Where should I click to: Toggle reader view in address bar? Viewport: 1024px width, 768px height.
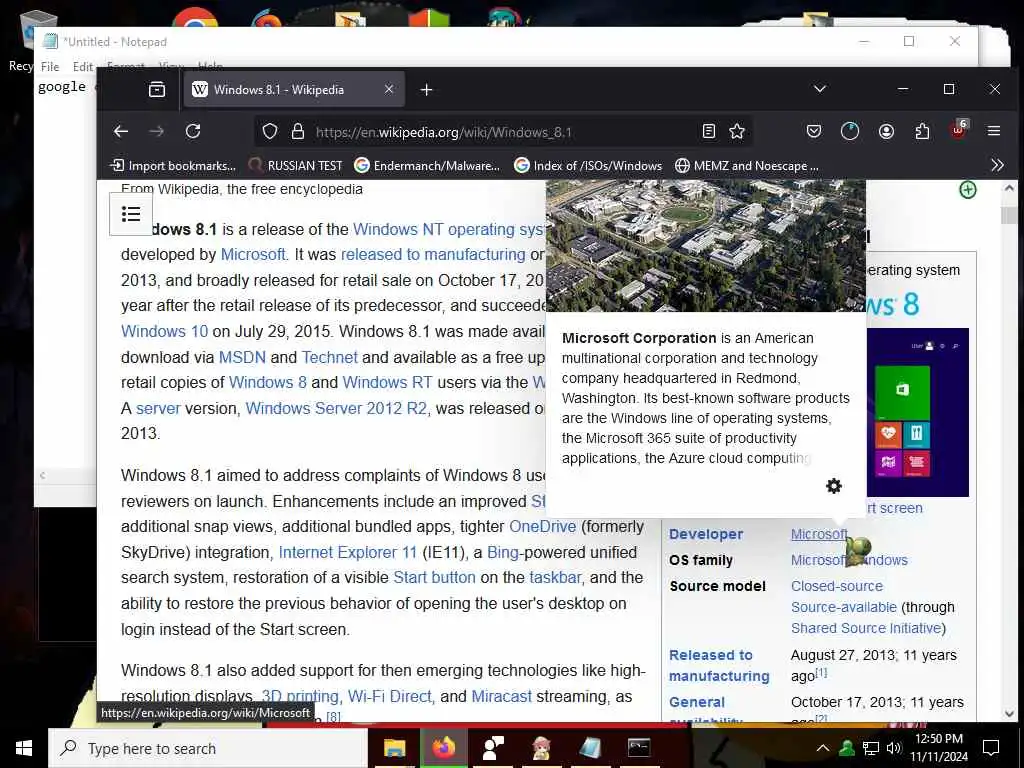tap(709, 131)
